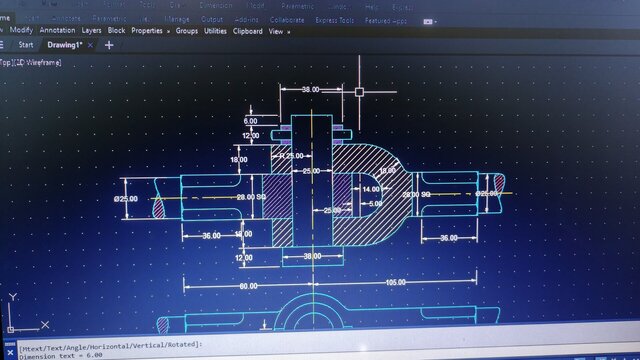
Task: Expand the Annotation ribbon panel
Action: (57, 30)
